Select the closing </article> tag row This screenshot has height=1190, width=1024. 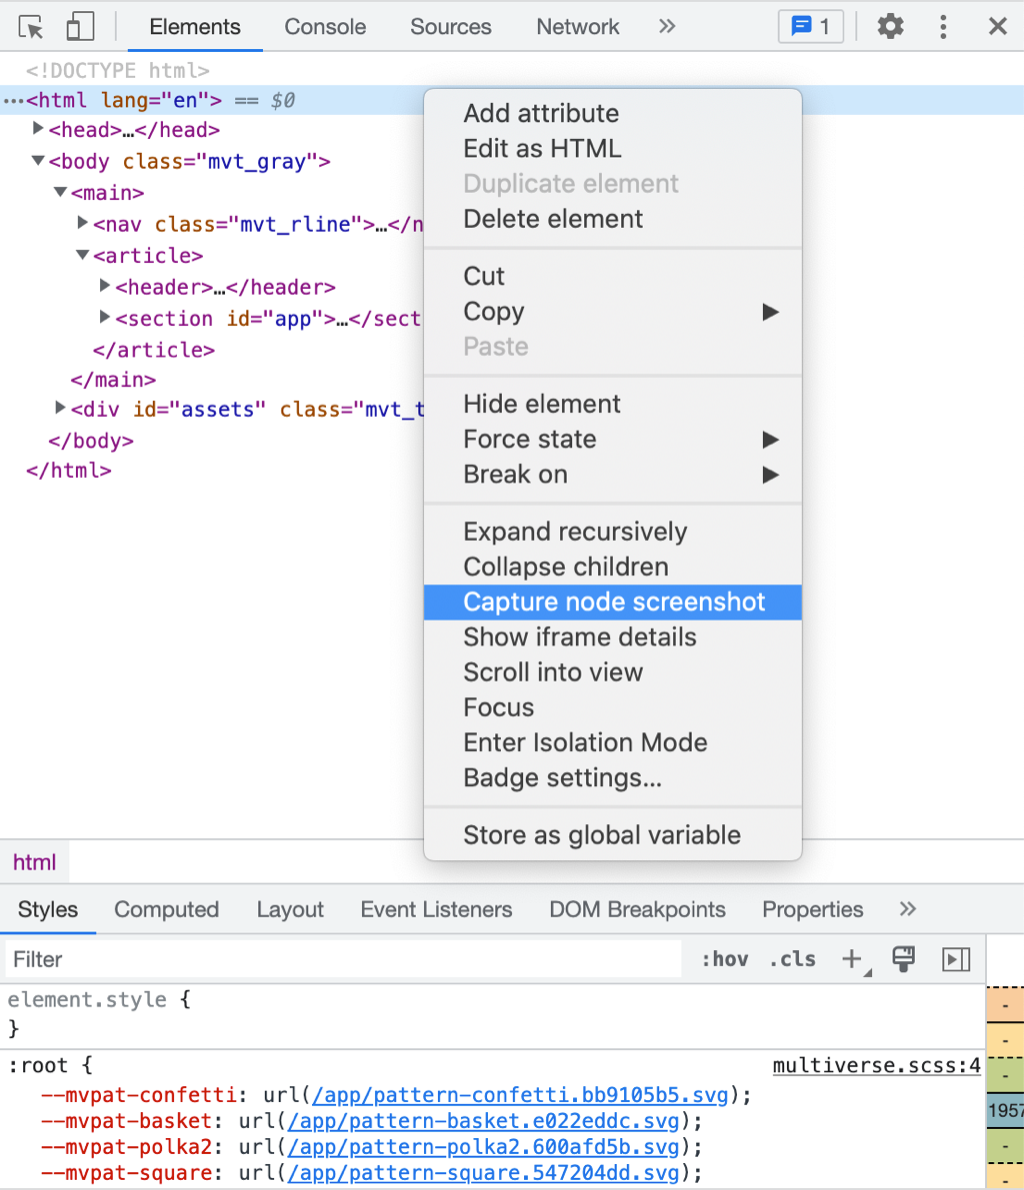(x=154, y=350)
